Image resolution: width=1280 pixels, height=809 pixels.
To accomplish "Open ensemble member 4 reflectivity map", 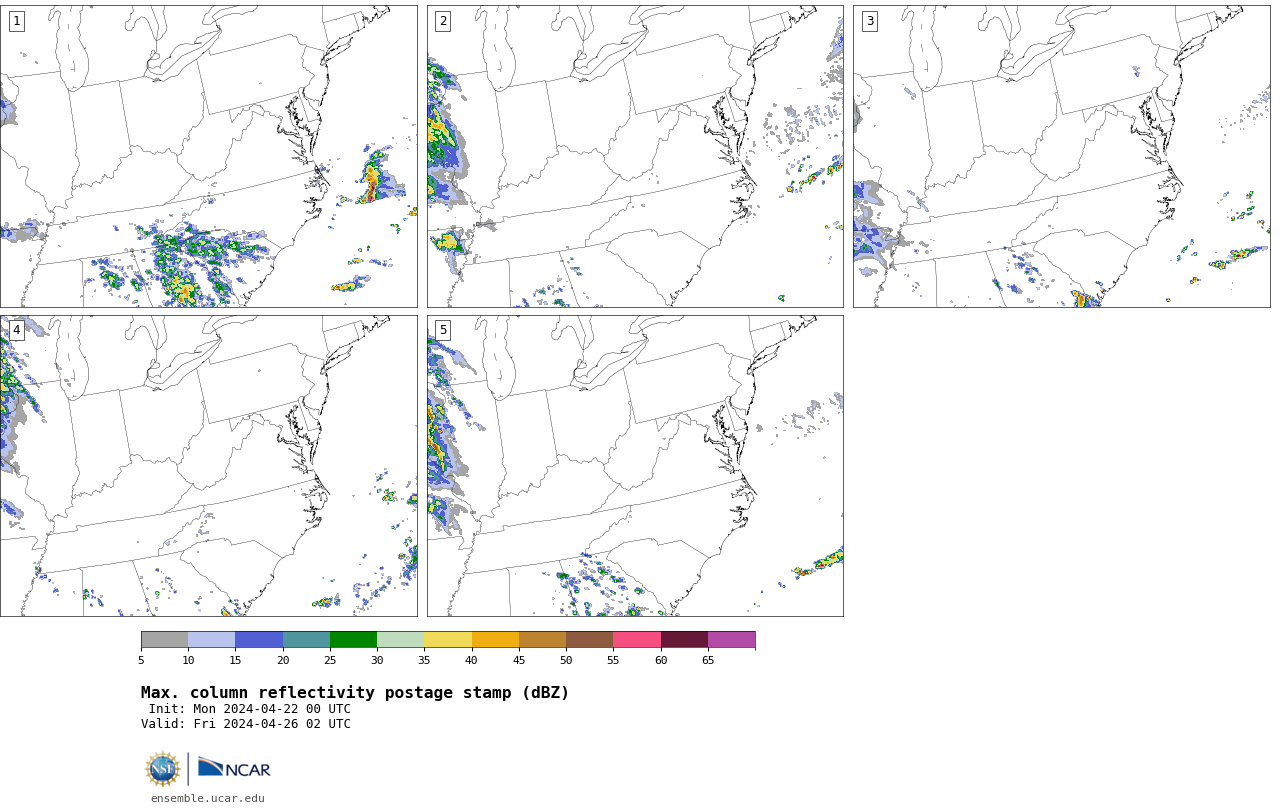I will (x=208, y=466).
